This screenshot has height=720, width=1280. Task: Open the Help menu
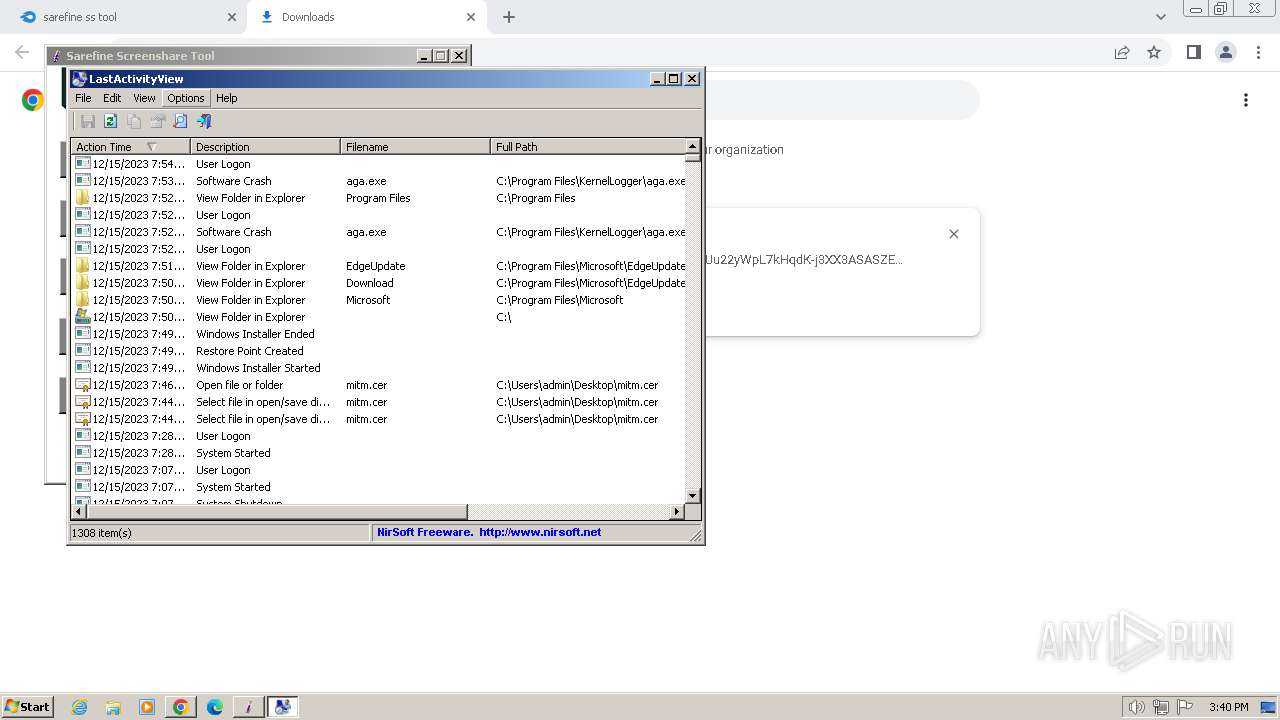[x=227, y=98]
